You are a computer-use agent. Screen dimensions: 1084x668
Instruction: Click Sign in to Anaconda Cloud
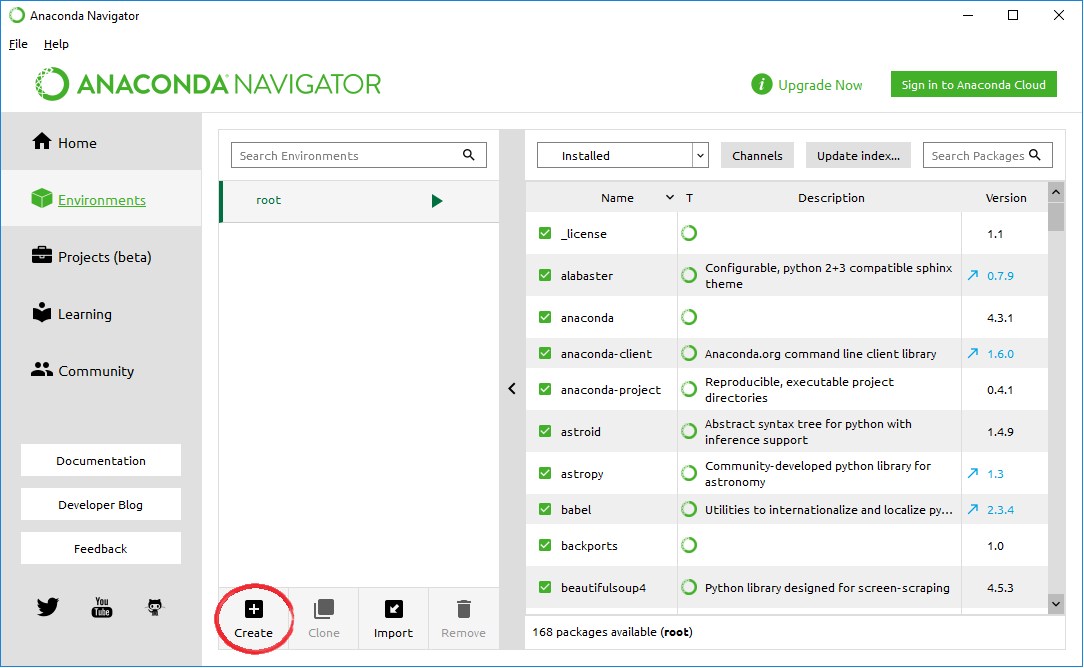click(973, 85)
